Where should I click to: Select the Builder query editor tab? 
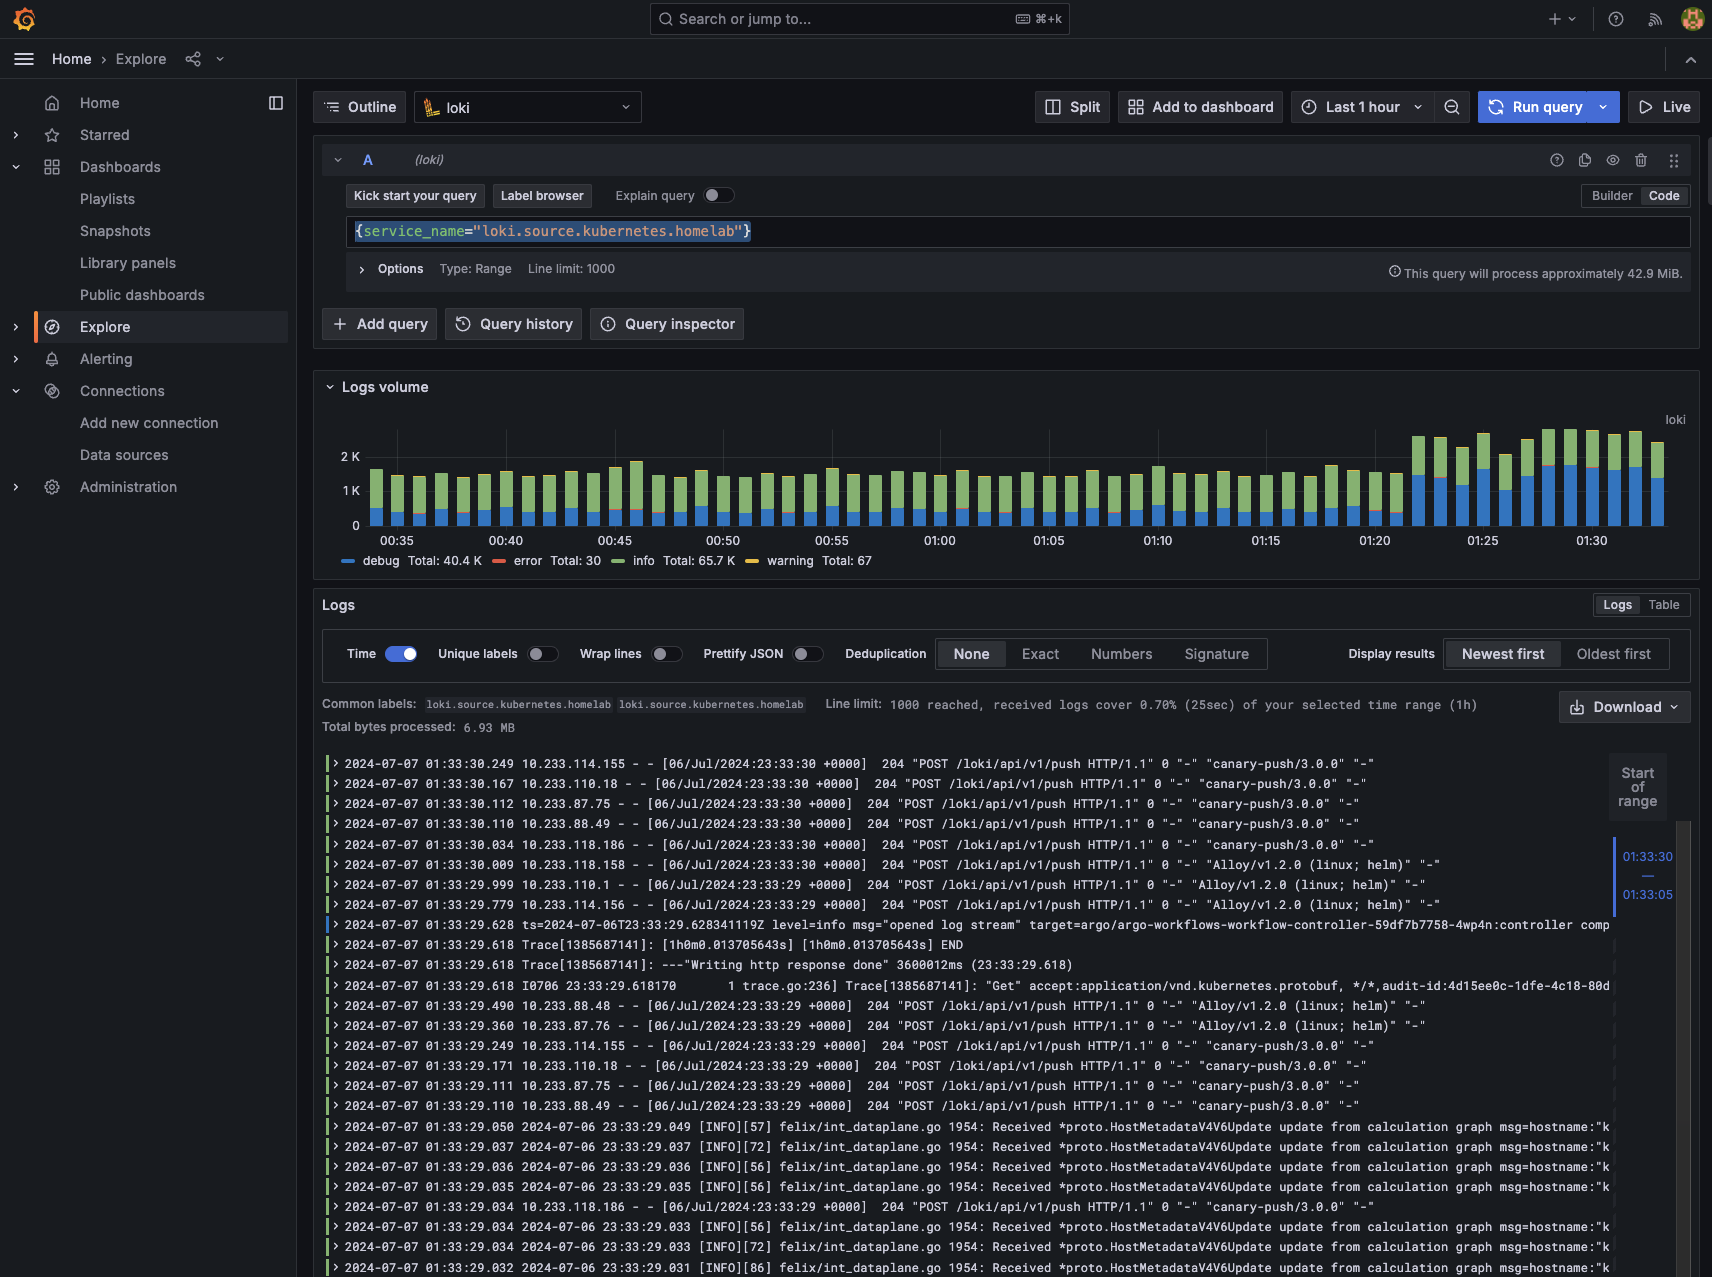[x=1610, y=196]
